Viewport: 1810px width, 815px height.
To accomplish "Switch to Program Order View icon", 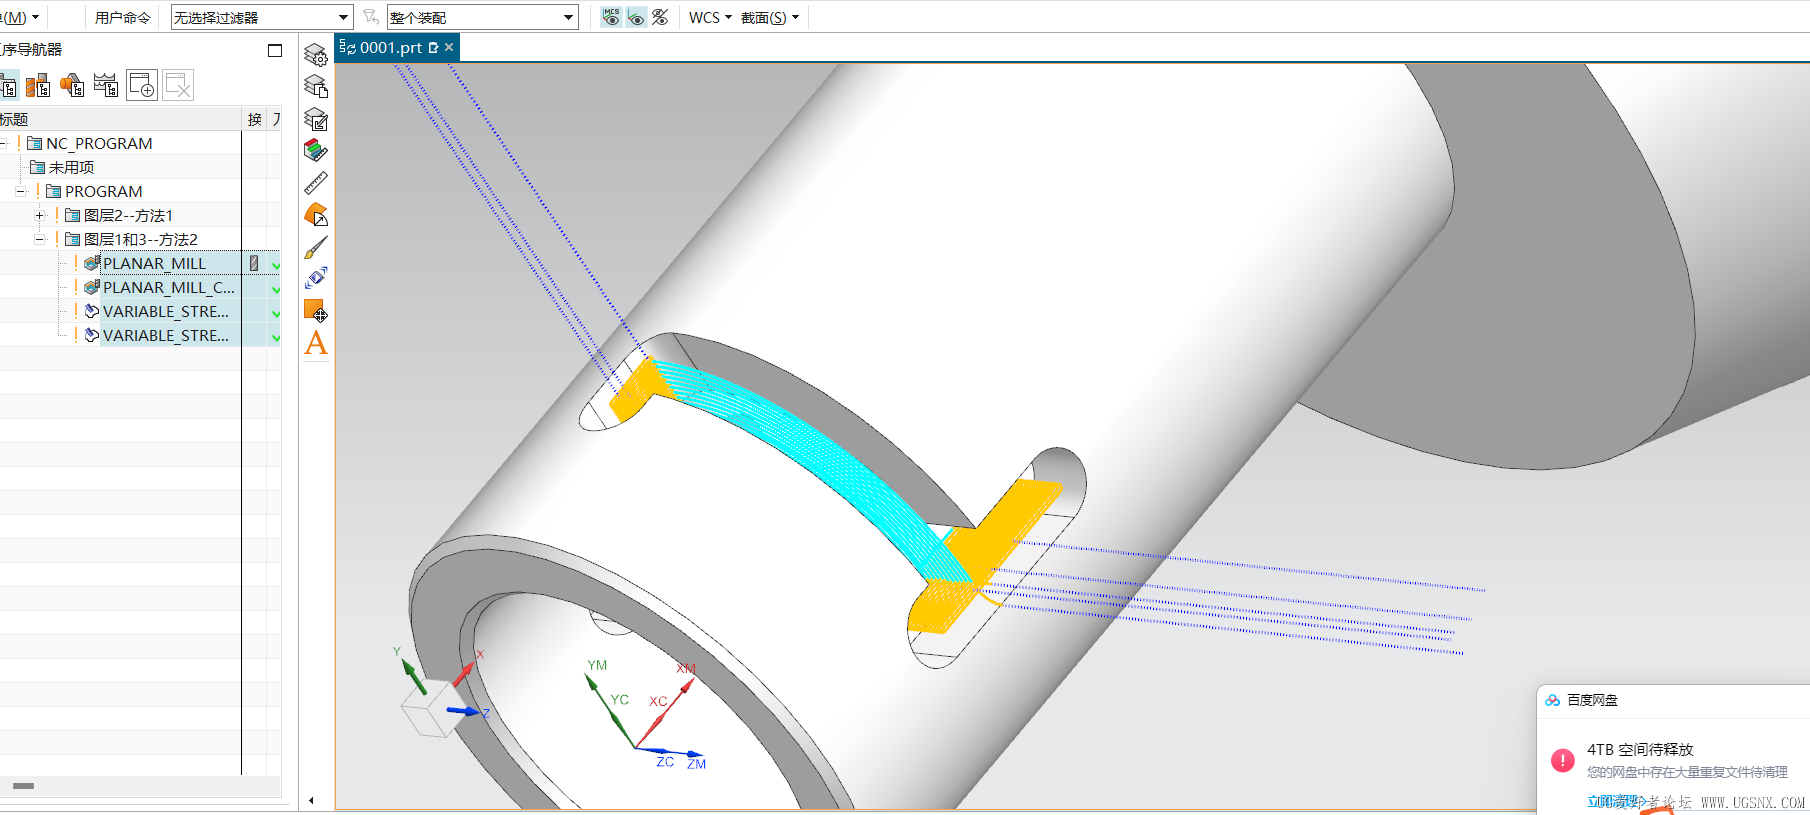I will 8,86.
